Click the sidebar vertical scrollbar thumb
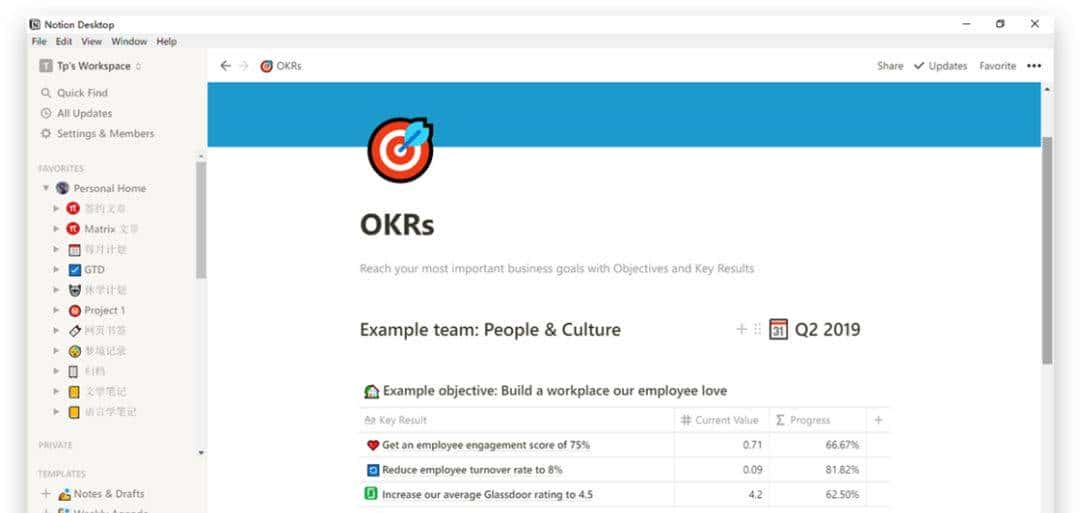 [x=200, y=220]
